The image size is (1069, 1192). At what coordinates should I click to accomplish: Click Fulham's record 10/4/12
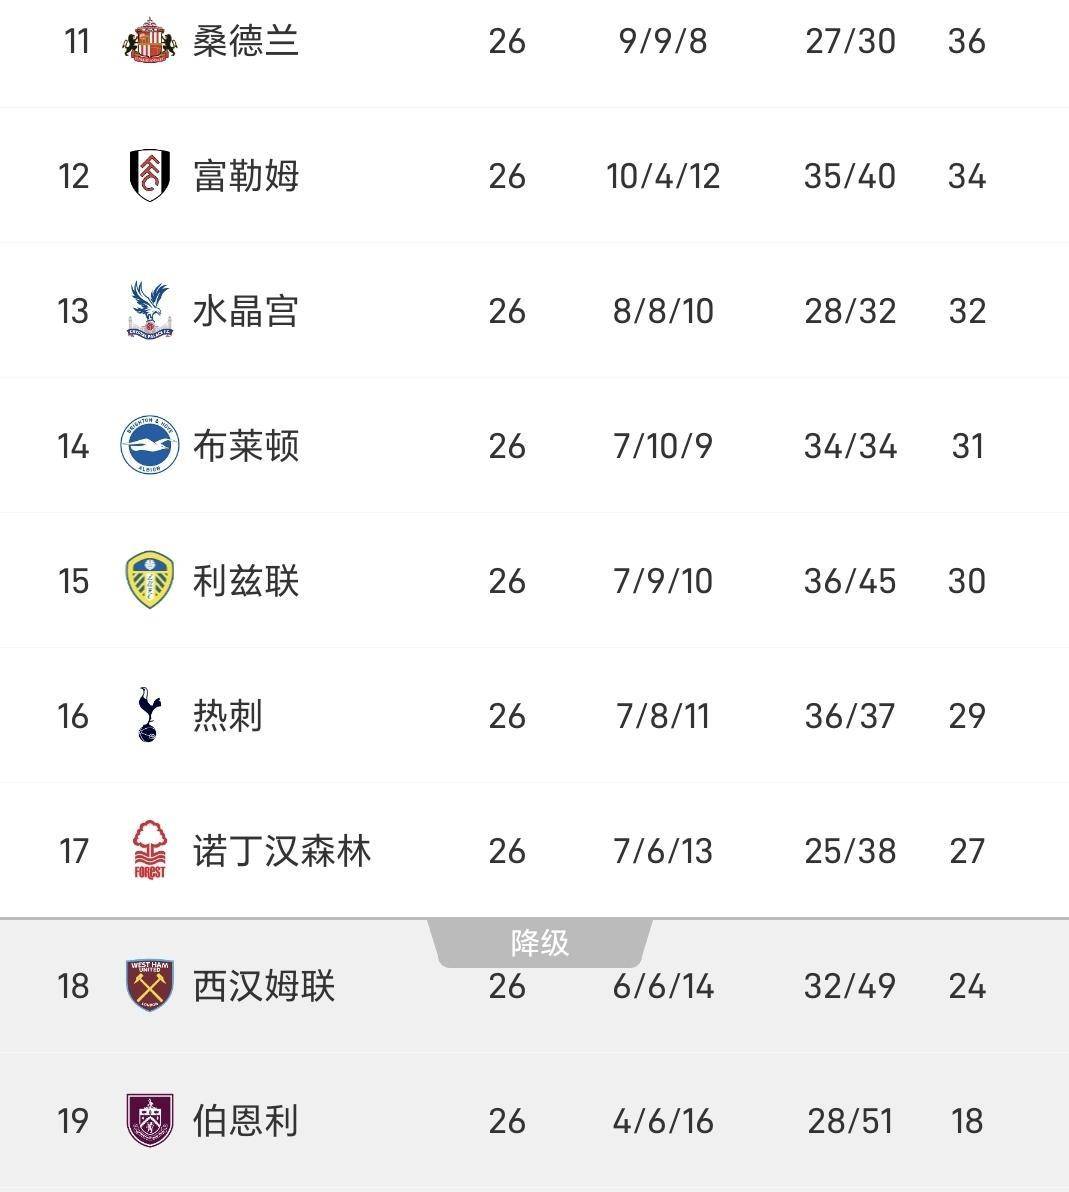pos(663,175)
